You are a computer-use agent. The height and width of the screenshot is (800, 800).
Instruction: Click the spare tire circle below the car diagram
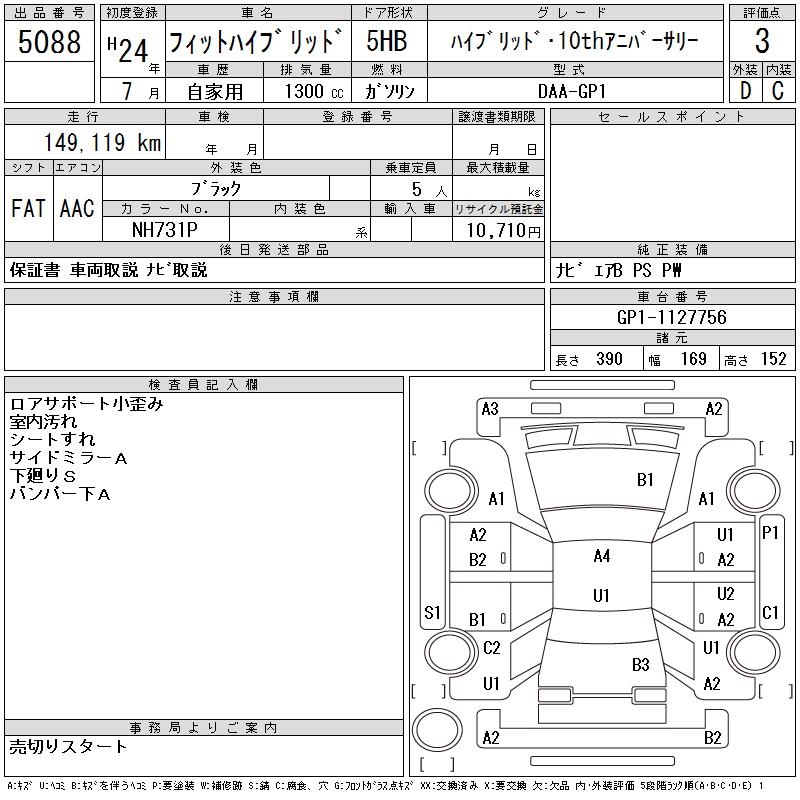437,729
